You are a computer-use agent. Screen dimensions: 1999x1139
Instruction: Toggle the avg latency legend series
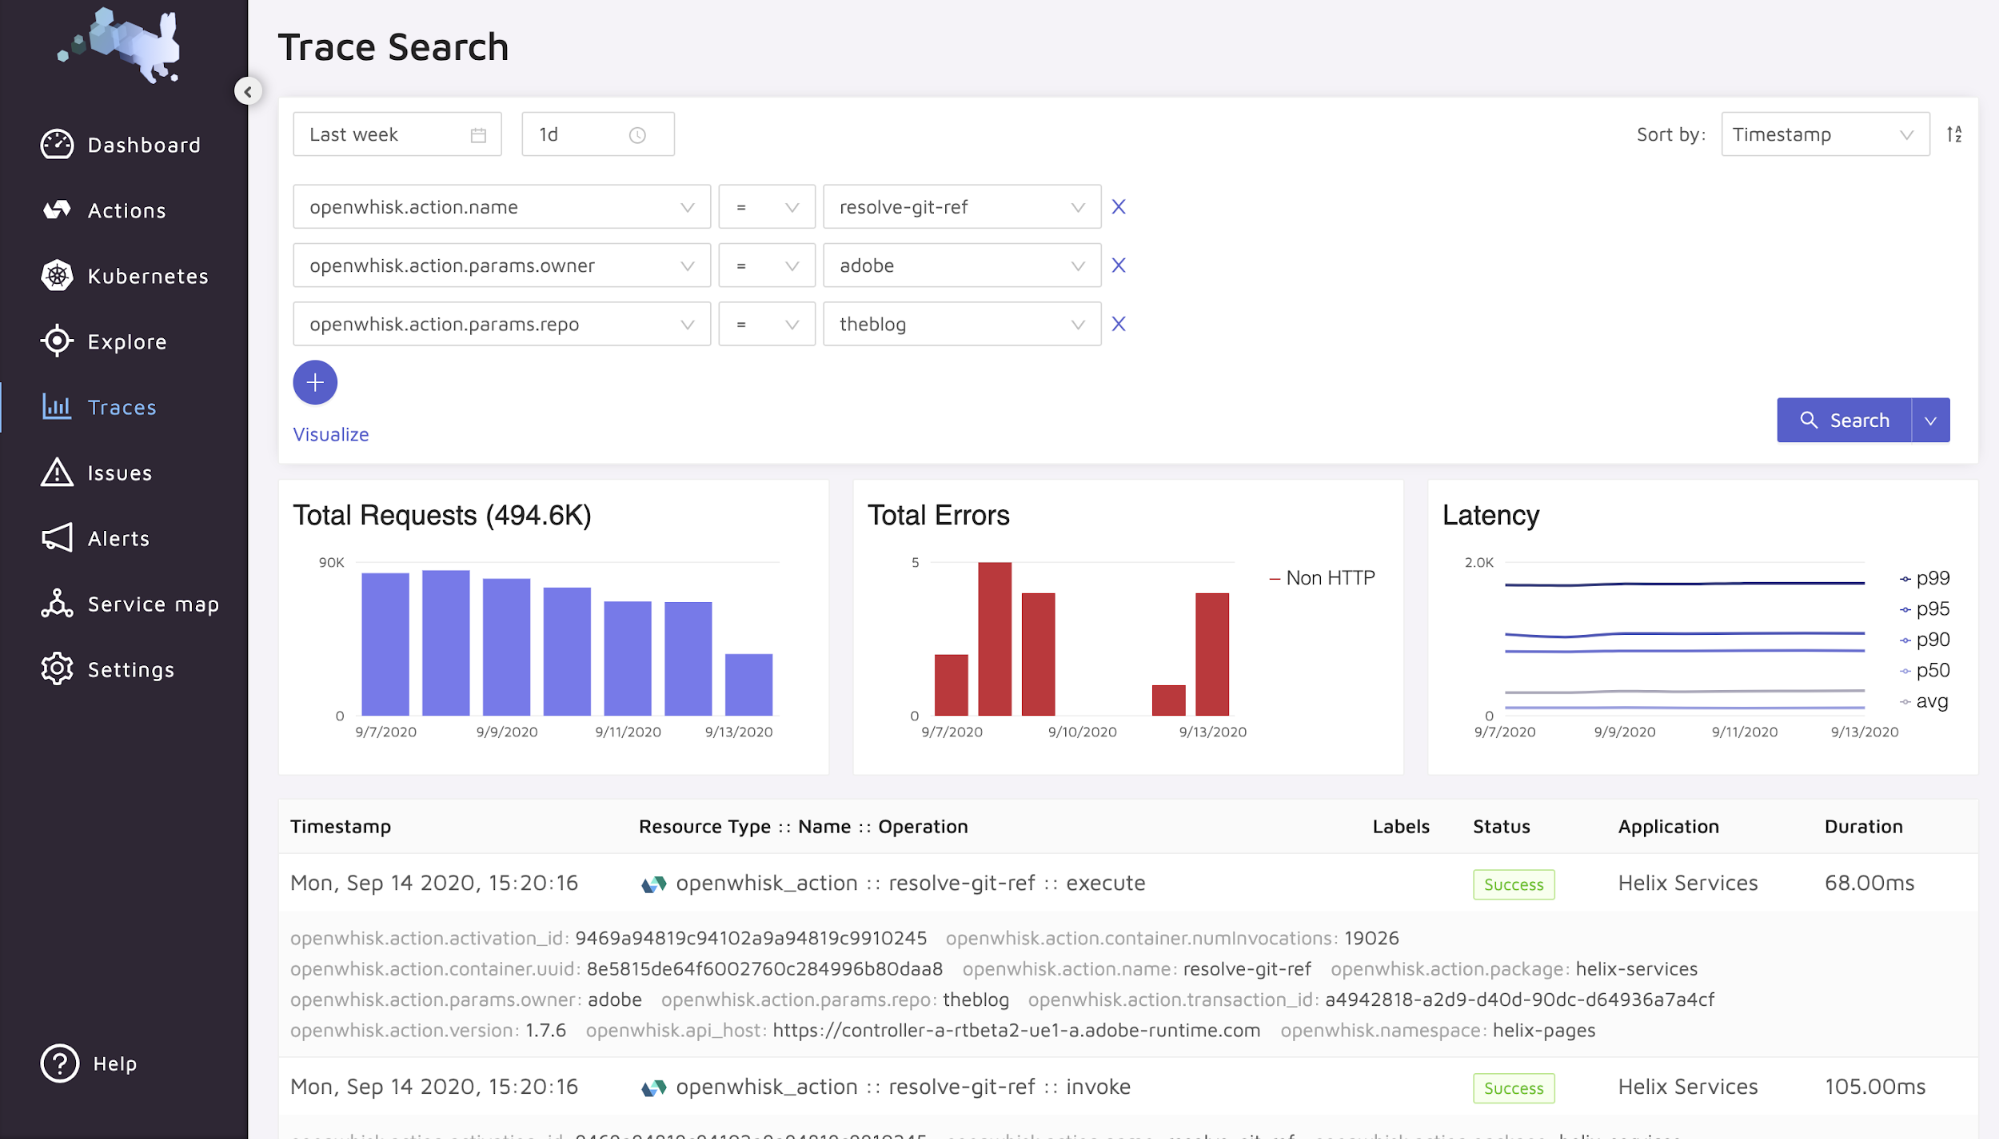point(1924,701)
